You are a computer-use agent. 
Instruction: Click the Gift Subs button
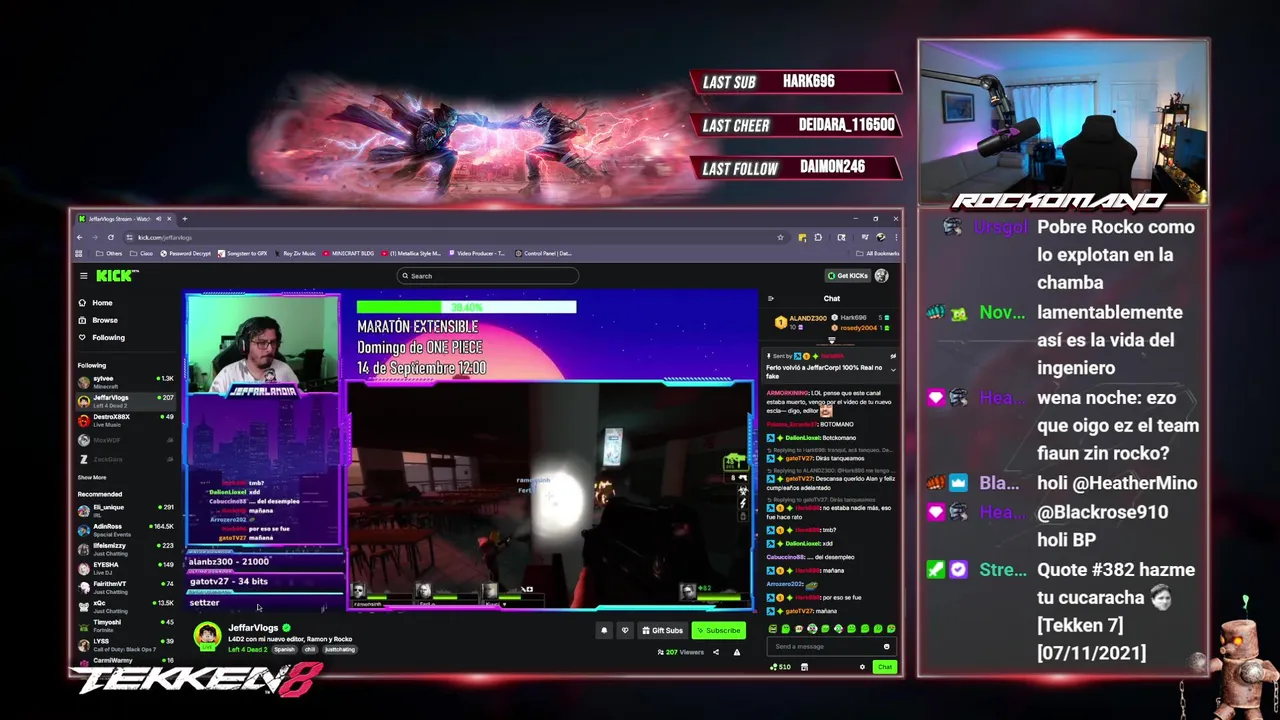click(662, 630)
